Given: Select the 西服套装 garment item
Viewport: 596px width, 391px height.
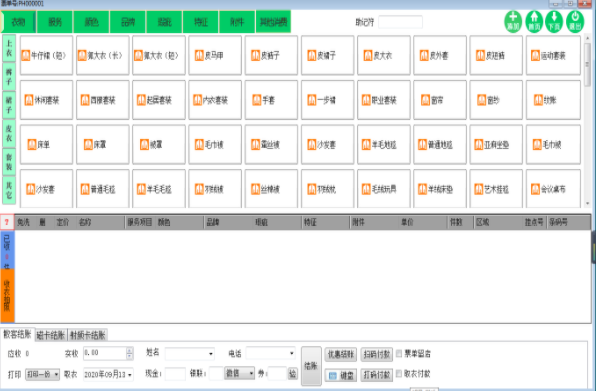Looking at the screenshot, I should pyautogui.click(x=103, y=100).
